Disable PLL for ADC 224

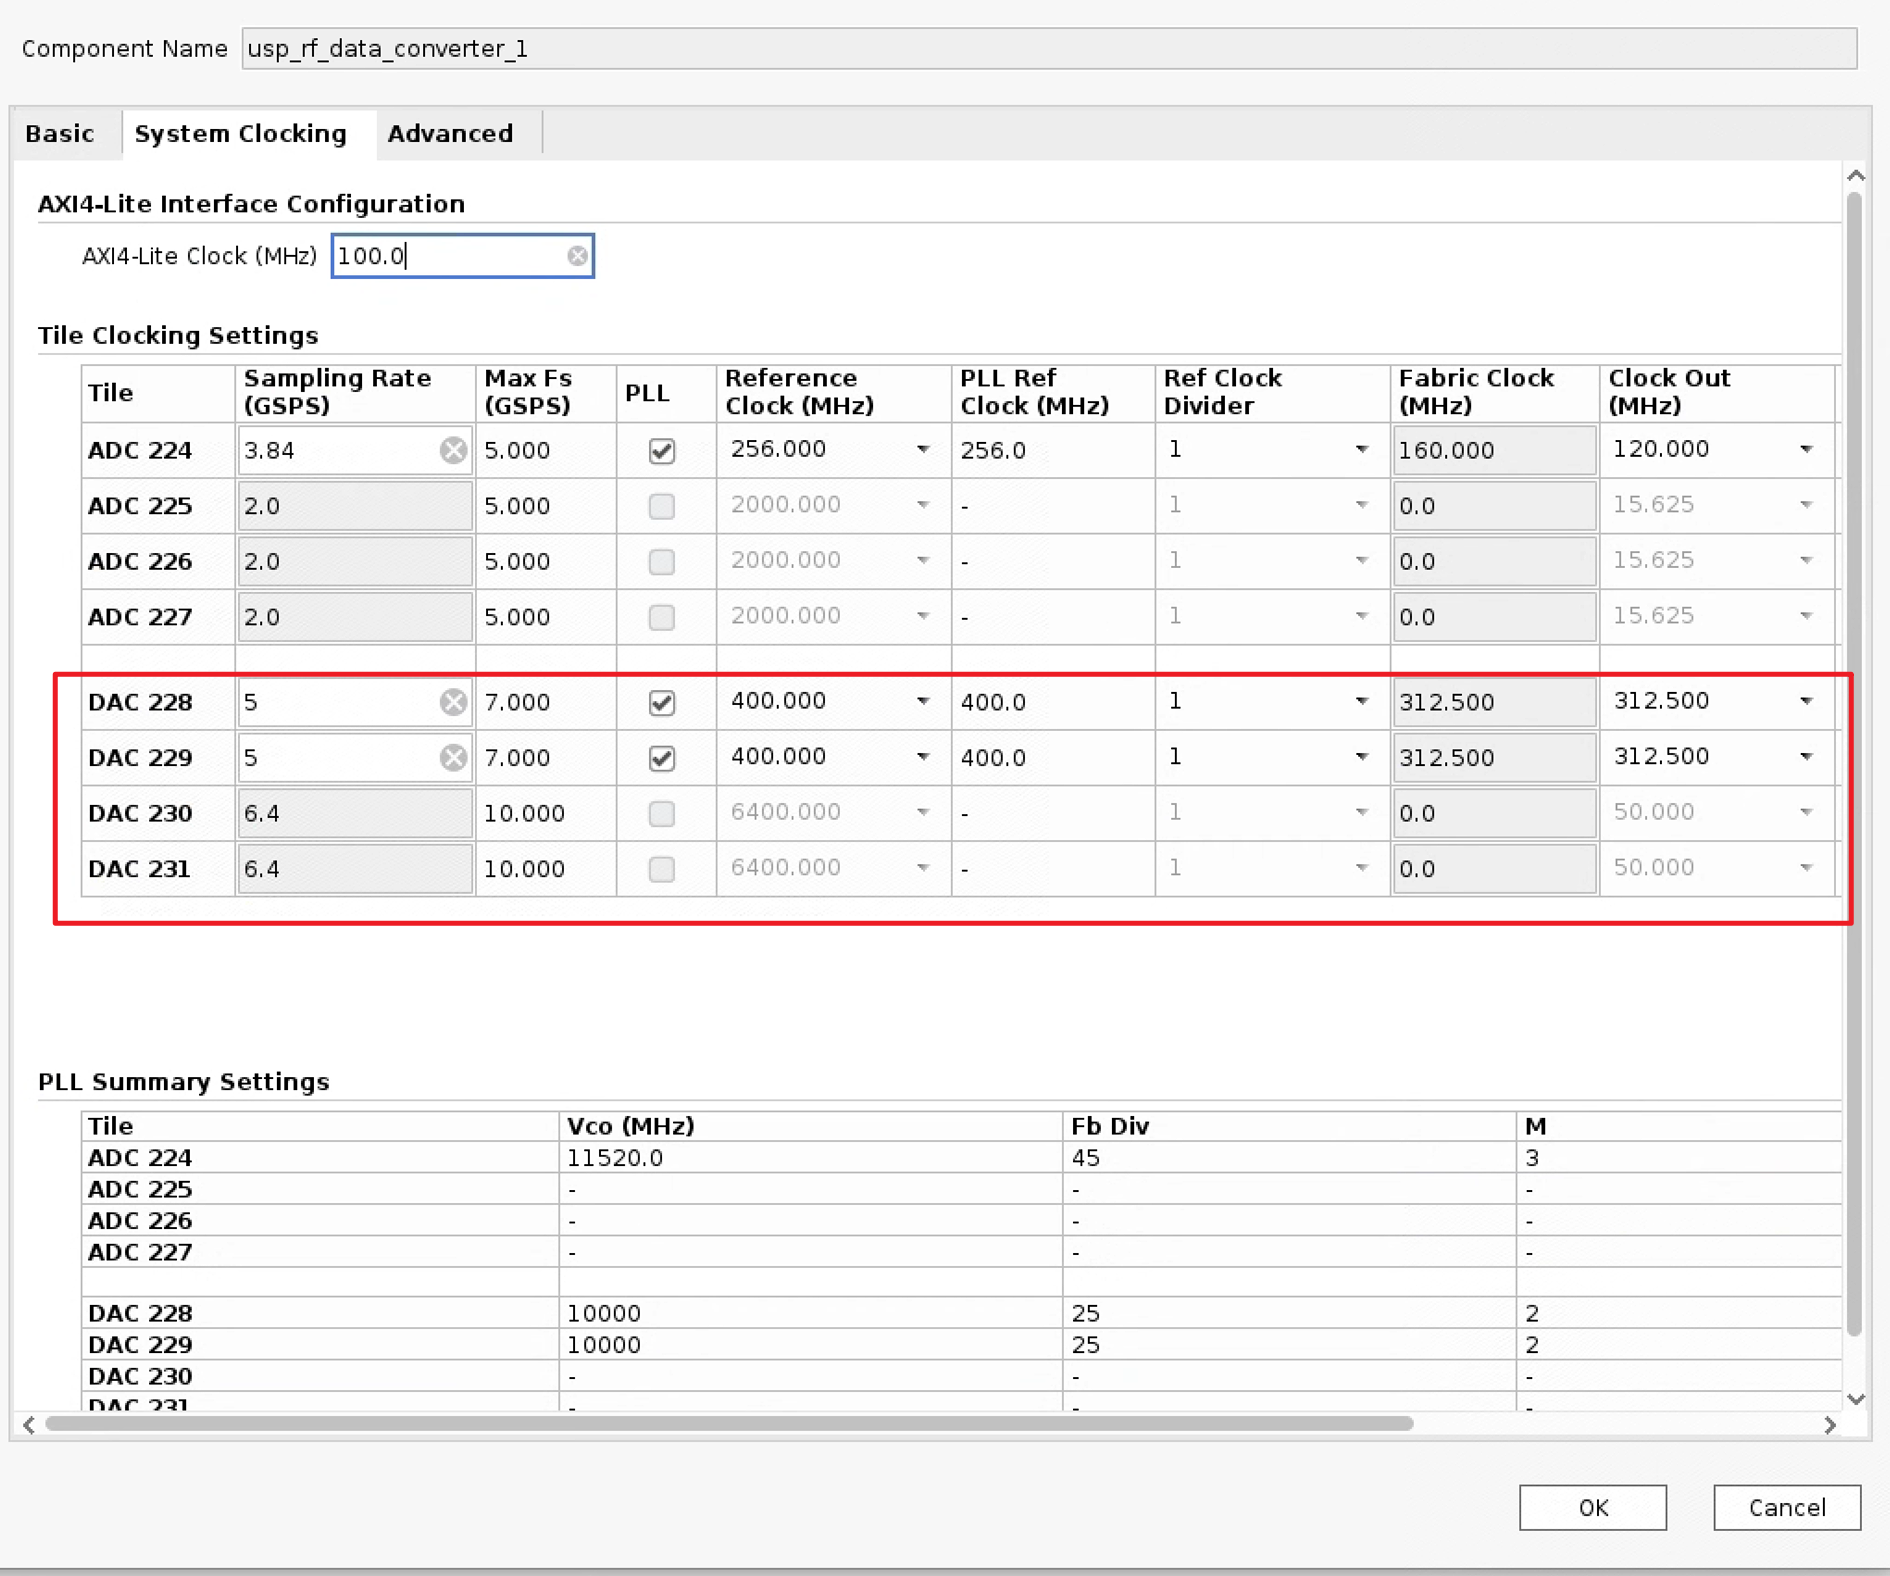(x=661, y=451)
